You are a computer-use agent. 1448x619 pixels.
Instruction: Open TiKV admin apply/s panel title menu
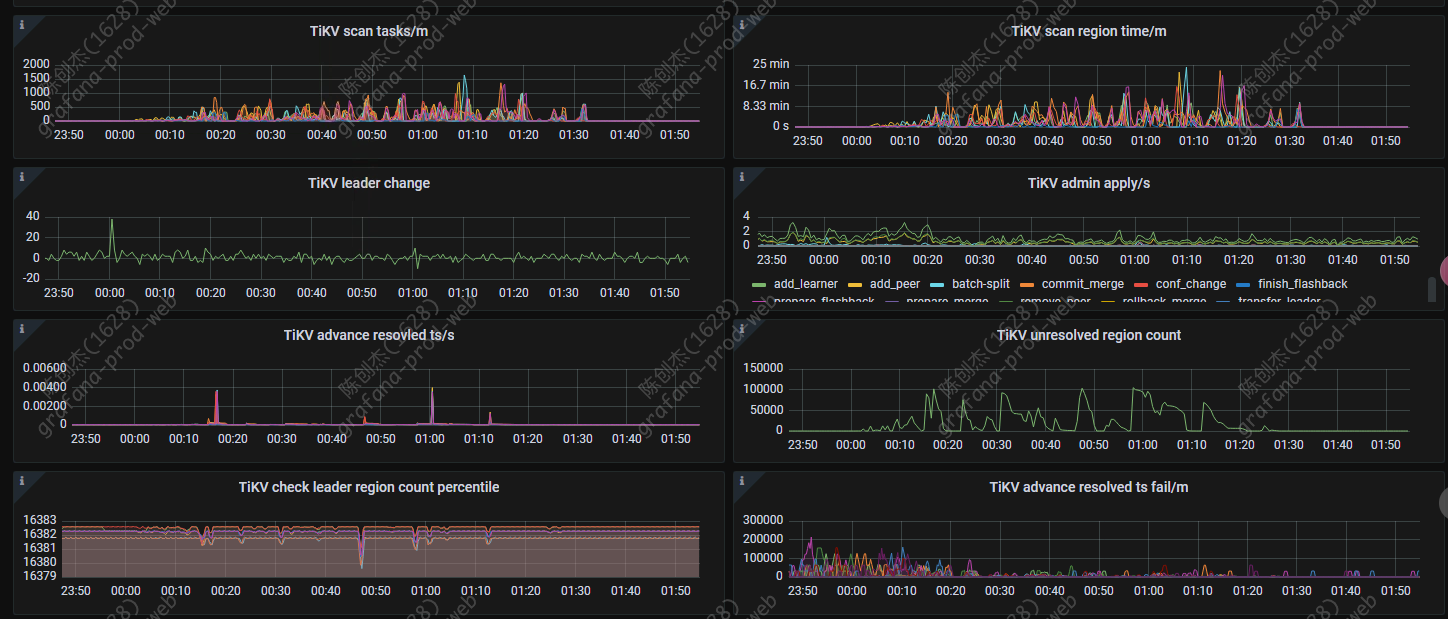(x=1089, y=183)
